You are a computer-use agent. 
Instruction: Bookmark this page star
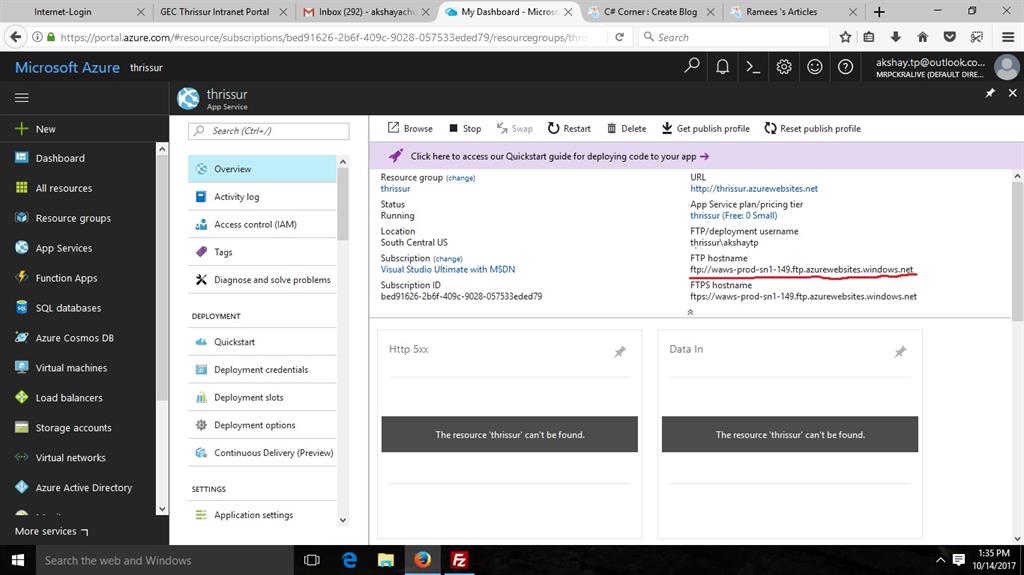[845, 37]
